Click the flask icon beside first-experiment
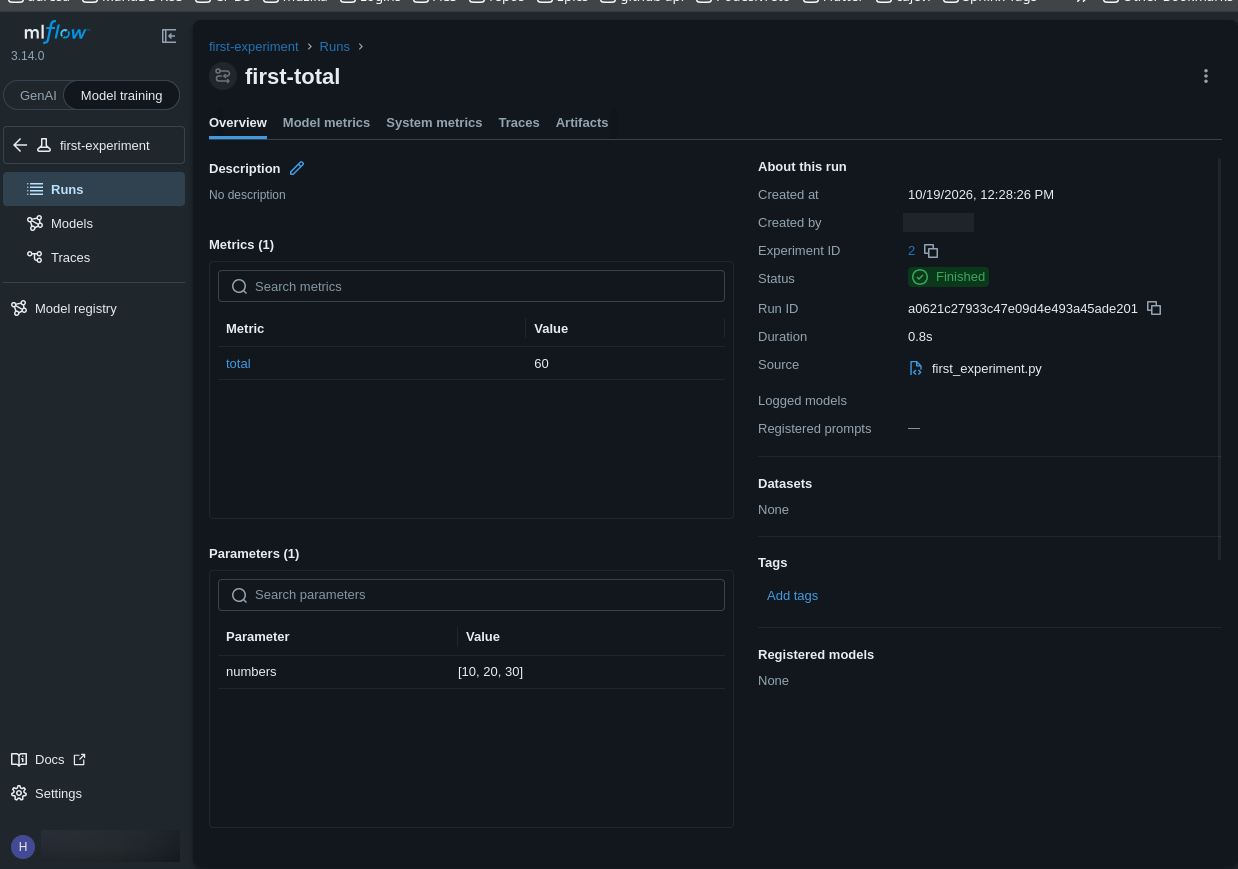Image resolution: width=1238 pixels, height=869 pixels. 44,145
